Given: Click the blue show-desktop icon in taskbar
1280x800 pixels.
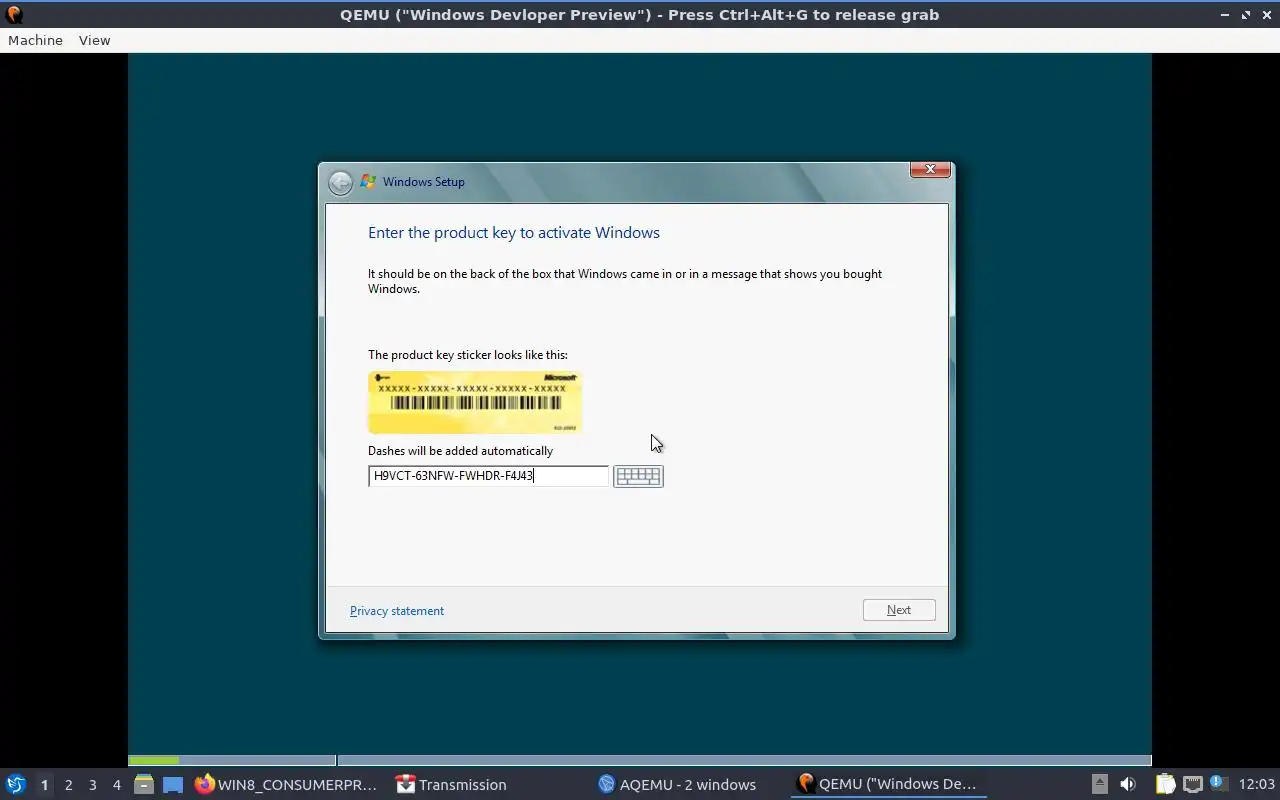Looking at the screenshot, I should 173,785.
